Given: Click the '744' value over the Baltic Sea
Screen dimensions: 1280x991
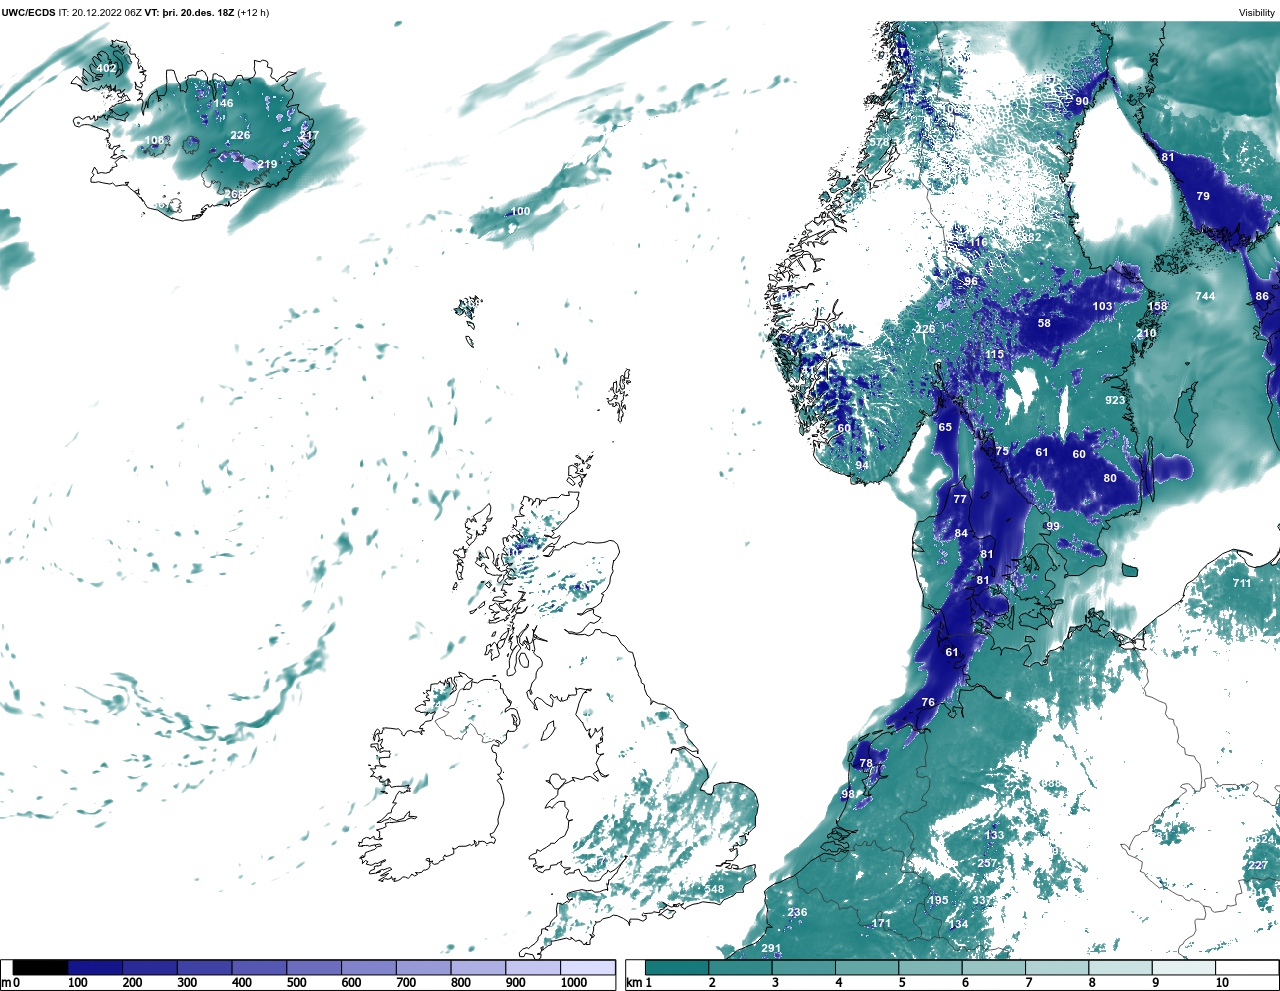Looking at the screenshot, I should (1205, 296).
